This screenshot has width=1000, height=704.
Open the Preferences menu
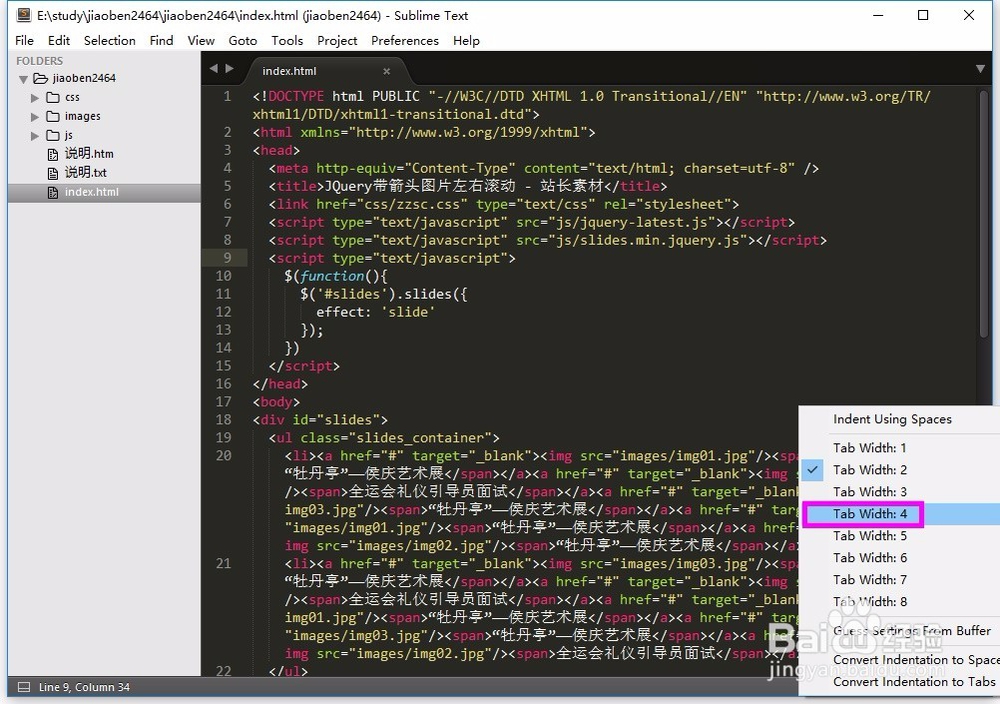click(x=404, y=40)
